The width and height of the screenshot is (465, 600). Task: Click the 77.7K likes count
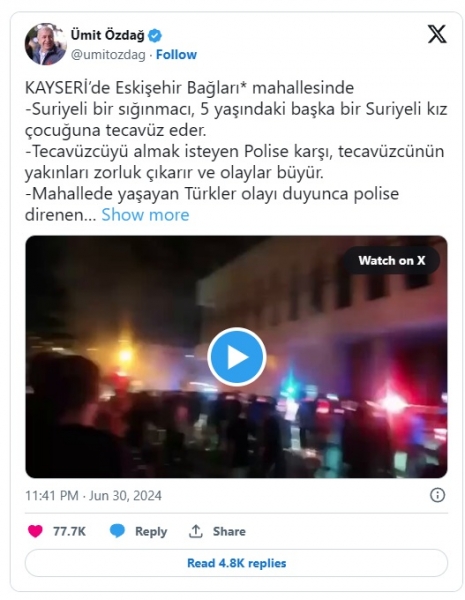(69, 531)
